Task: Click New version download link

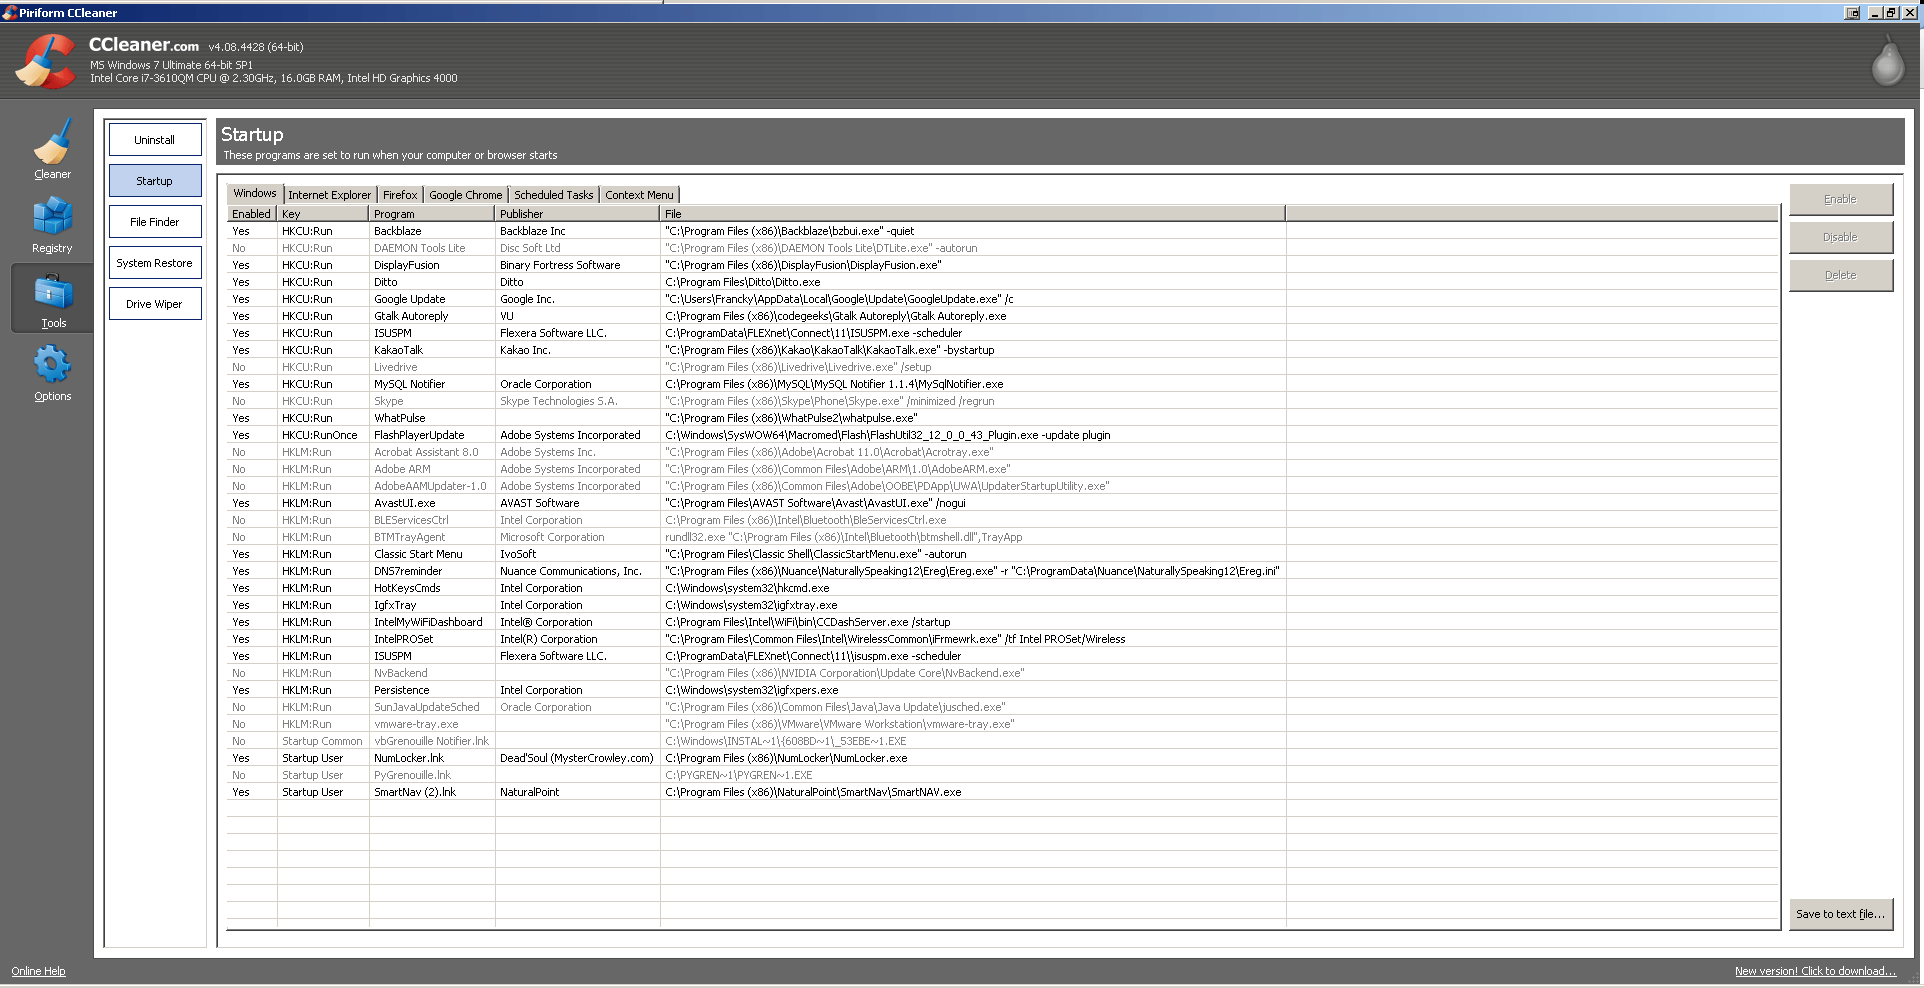Action: (1815, 971)
